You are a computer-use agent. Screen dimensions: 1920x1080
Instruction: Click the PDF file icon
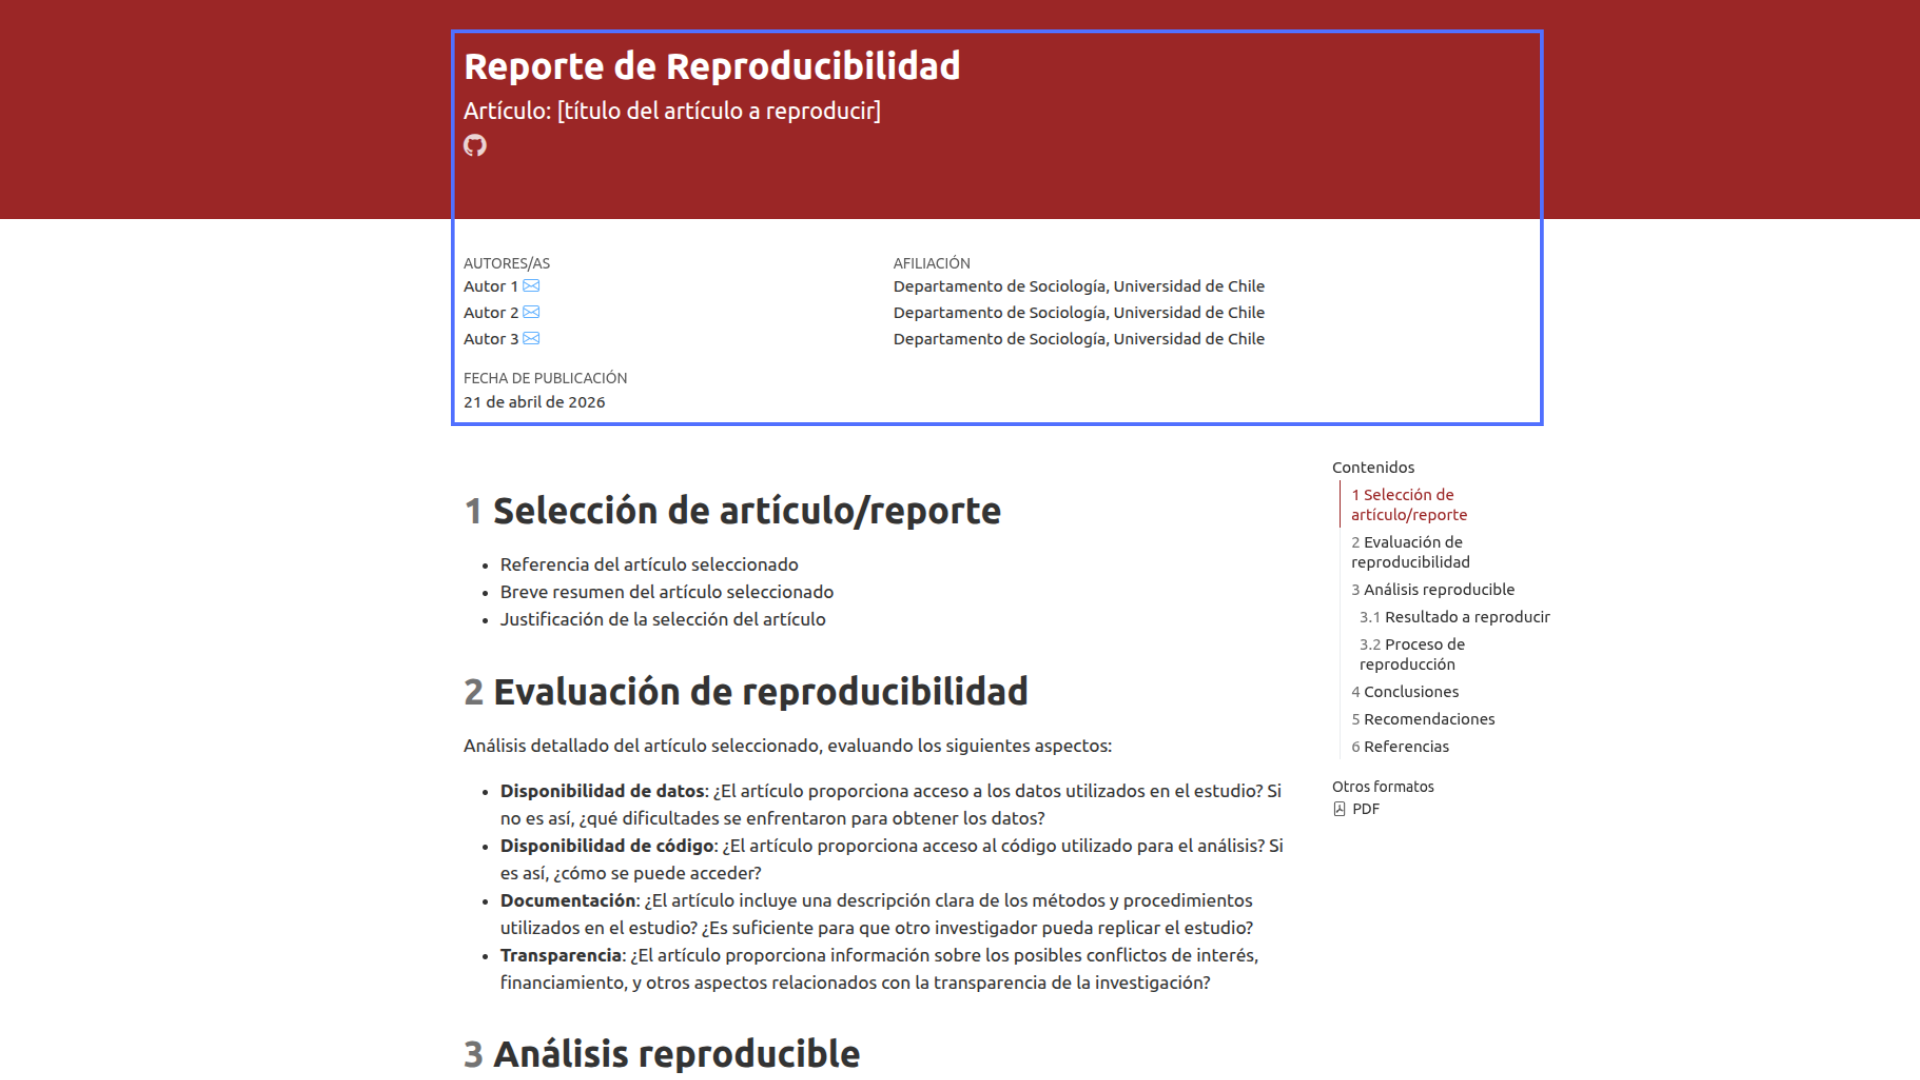[x=1339, y=809]
